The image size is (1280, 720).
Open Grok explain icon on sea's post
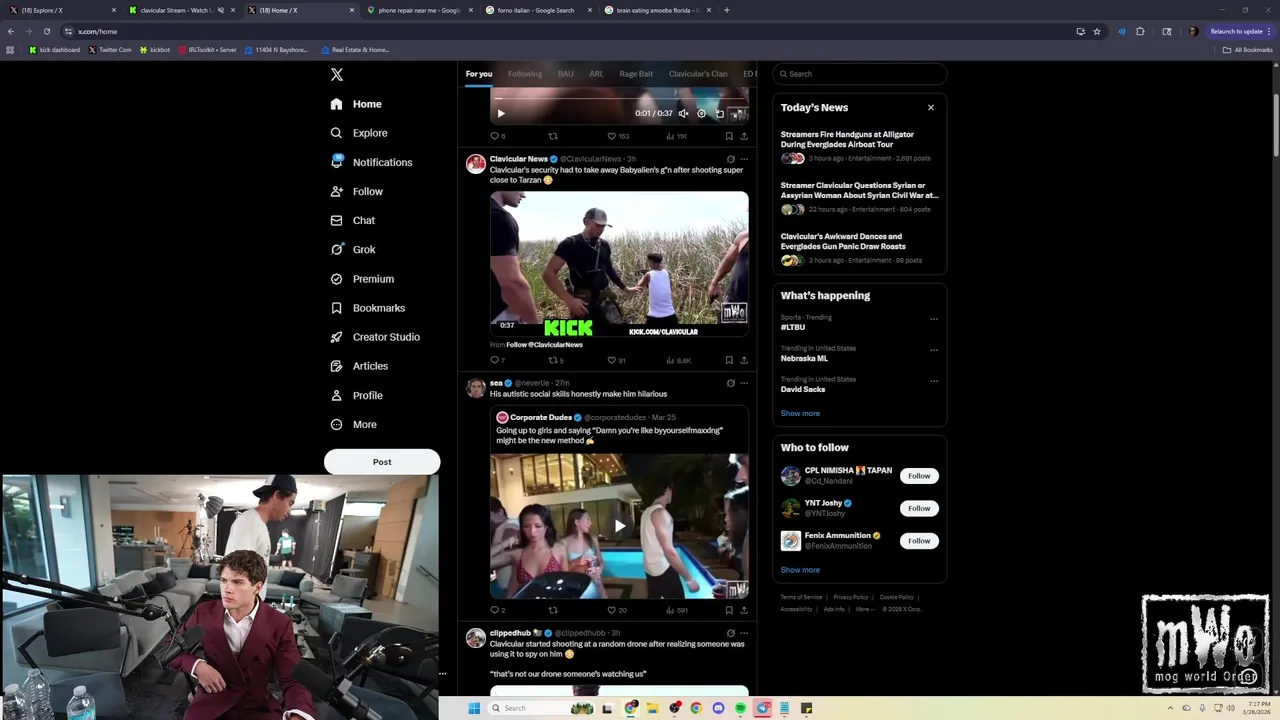731,383
